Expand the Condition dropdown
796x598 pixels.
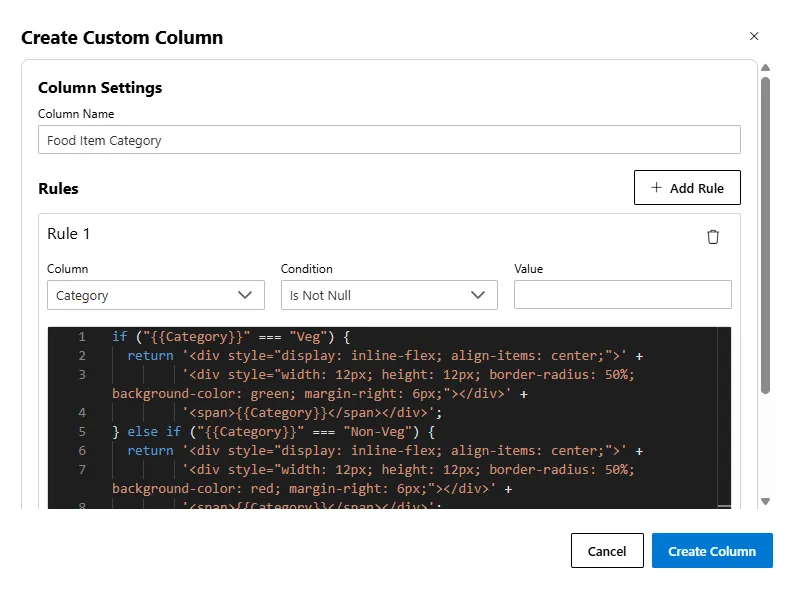point(388,295)
